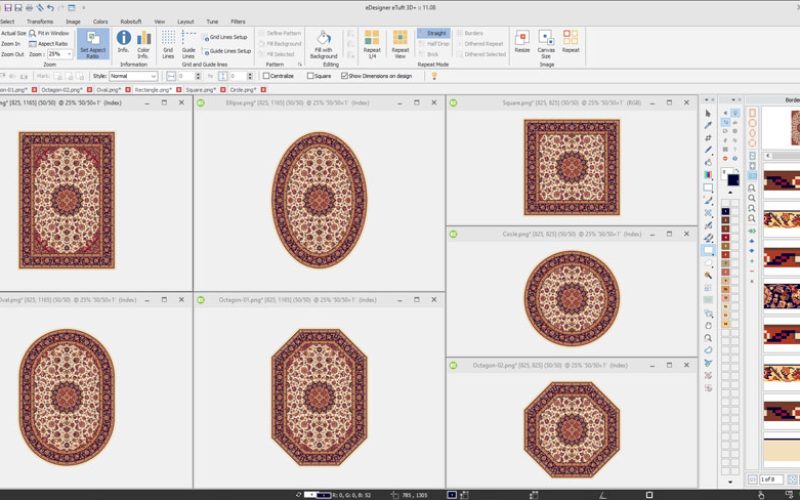Select the arrow pointer tool in the toolbox
Image resolution: width=800 pixels, height=500 pixels.
(x=708, y=113)
